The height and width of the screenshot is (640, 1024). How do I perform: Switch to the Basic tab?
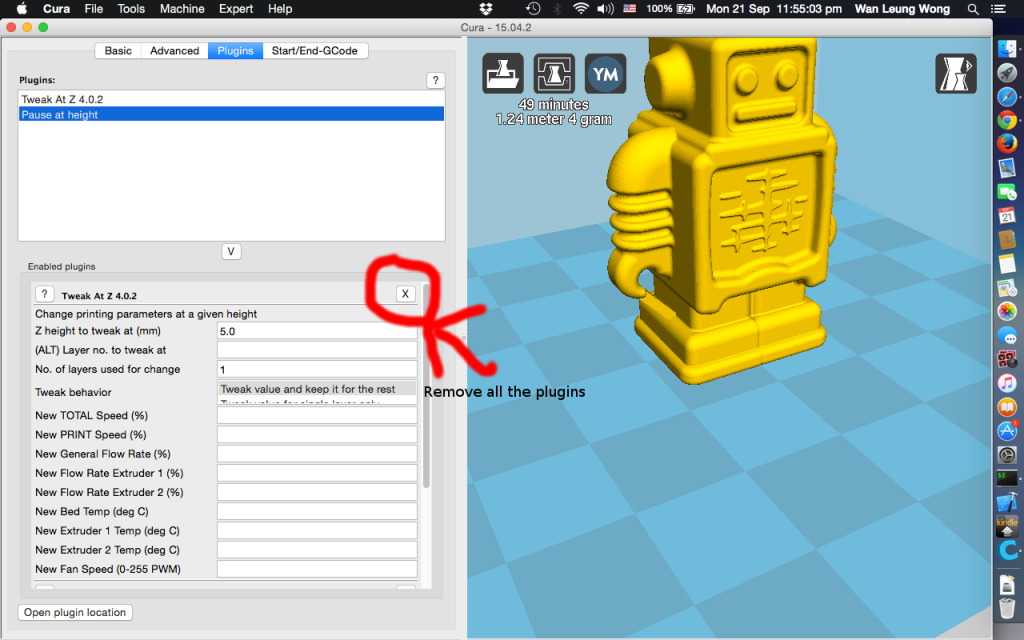[118, 49]
